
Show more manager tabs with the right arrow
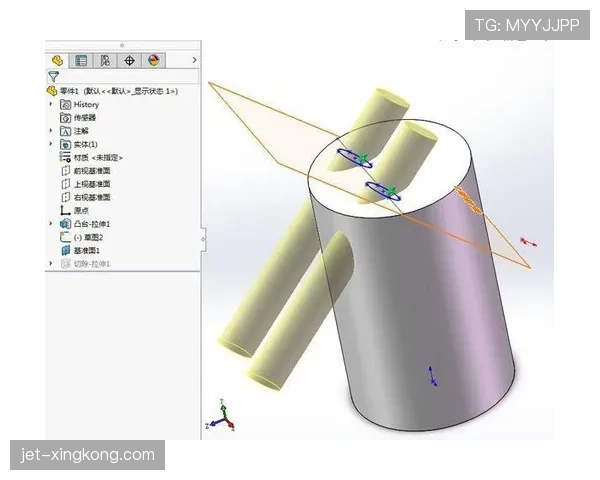tap(194, 60)
